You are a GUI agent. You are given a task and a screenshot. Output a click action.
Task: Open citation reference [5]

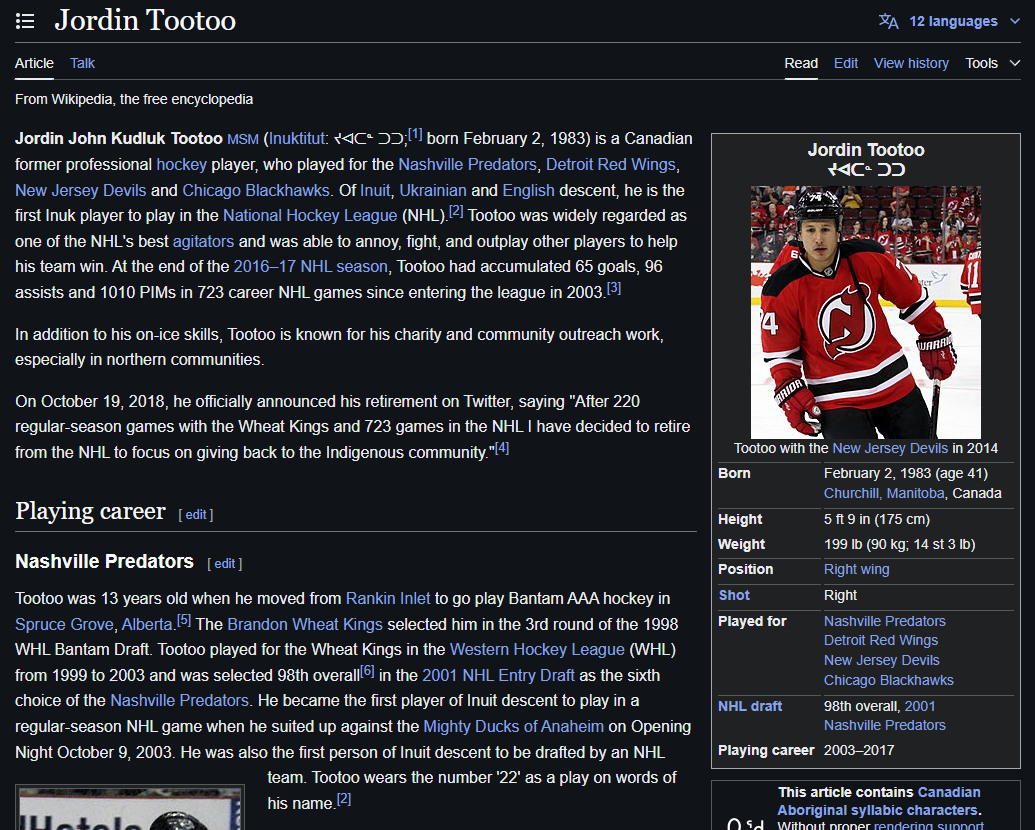[x=184, y=620]
